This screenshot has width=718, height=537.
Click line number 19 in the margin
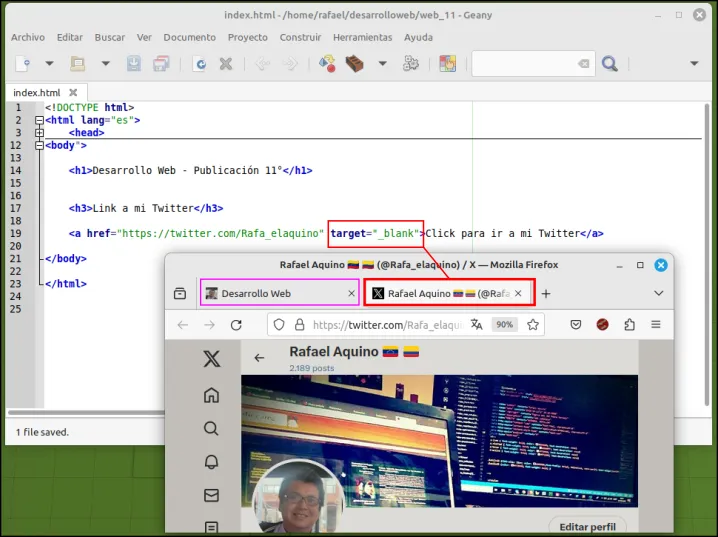[x=16, y=233]
